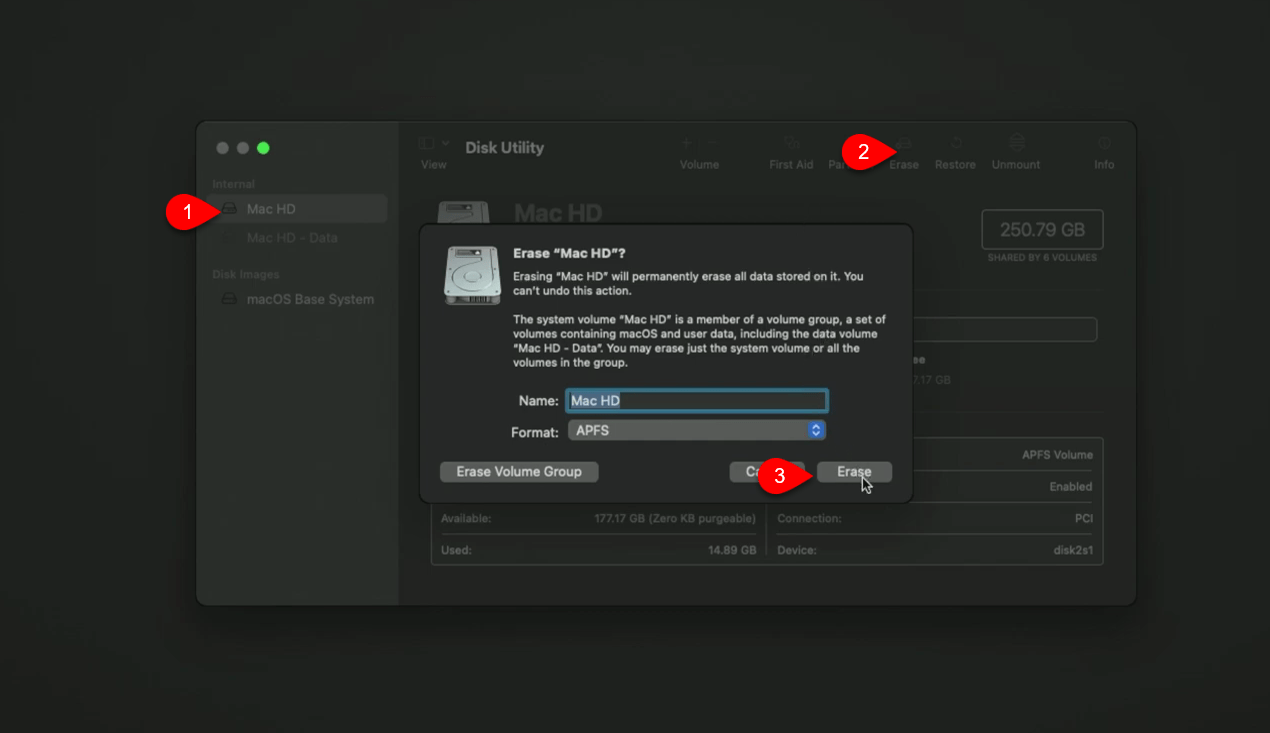Open the Format dropdown showing APFS
Image resolution: width=1270 pixels, height=733 pixels.
696,431
